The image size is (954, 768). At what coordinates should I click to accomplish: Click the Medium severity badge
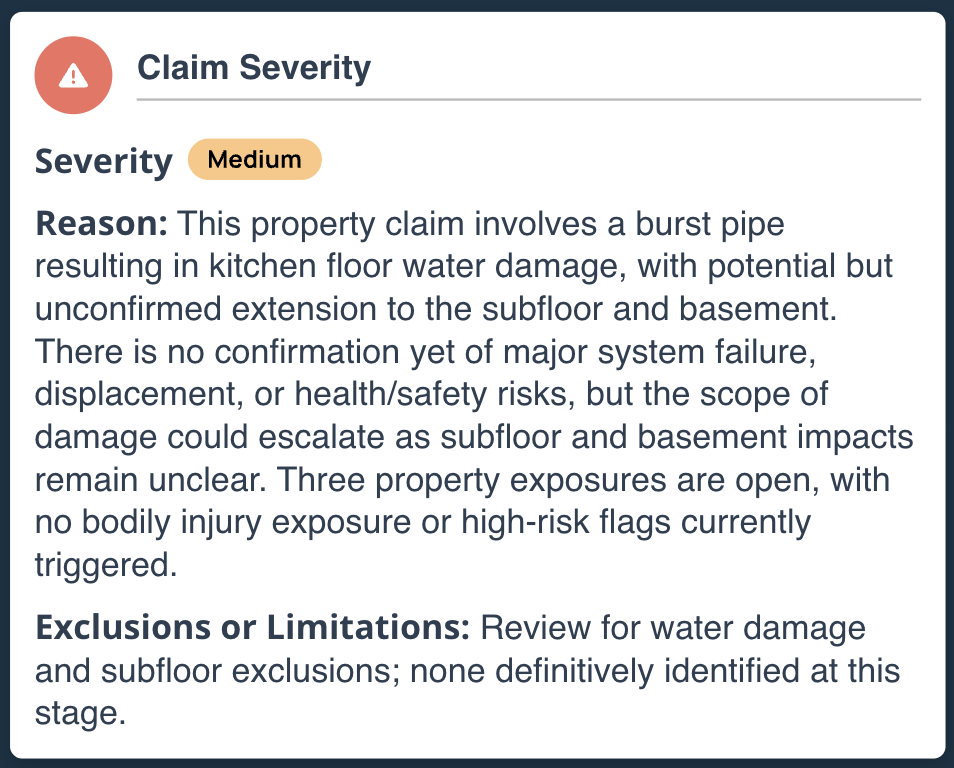(x=254, y=159)
